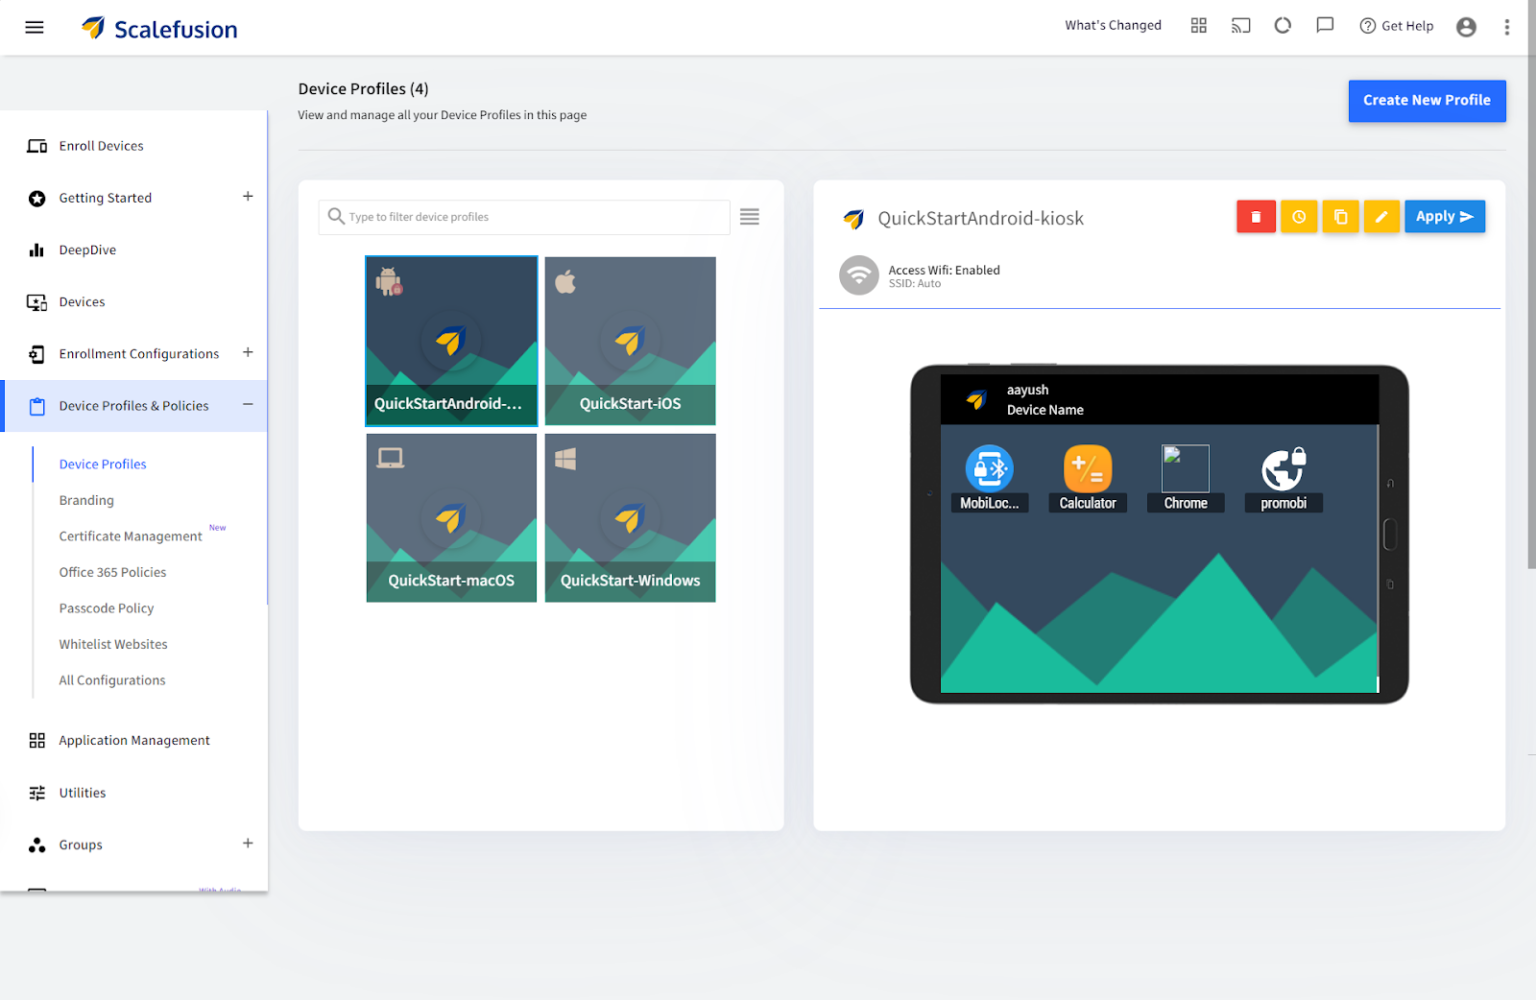Collapse Device Profiles & Policies section
Screen dimensions: 1536x1000
[248, 405]
